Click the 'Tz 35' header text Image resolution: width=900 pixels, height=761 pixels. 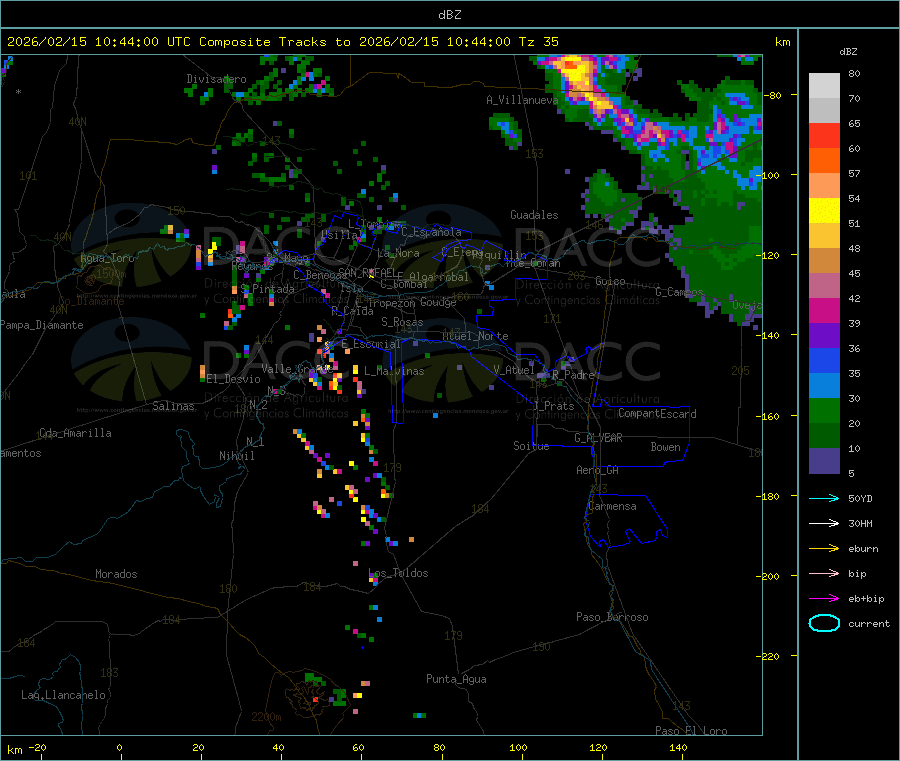(538, 42)
